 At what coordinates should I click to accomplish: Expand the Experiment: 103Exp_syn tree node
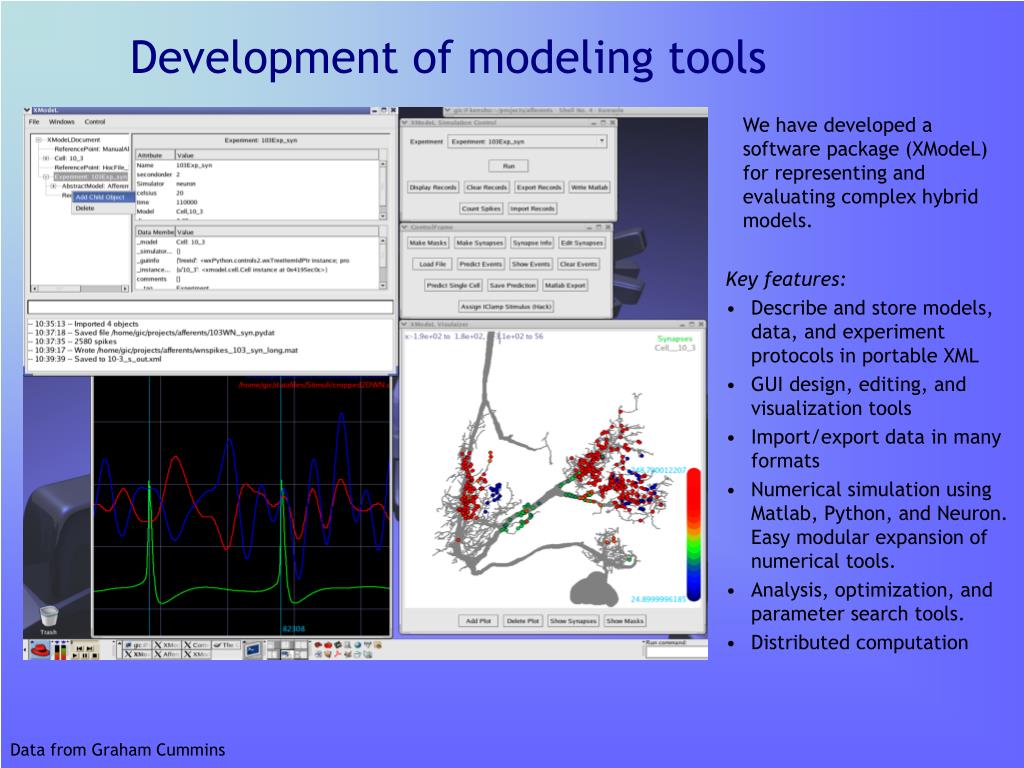pos(46,176)
